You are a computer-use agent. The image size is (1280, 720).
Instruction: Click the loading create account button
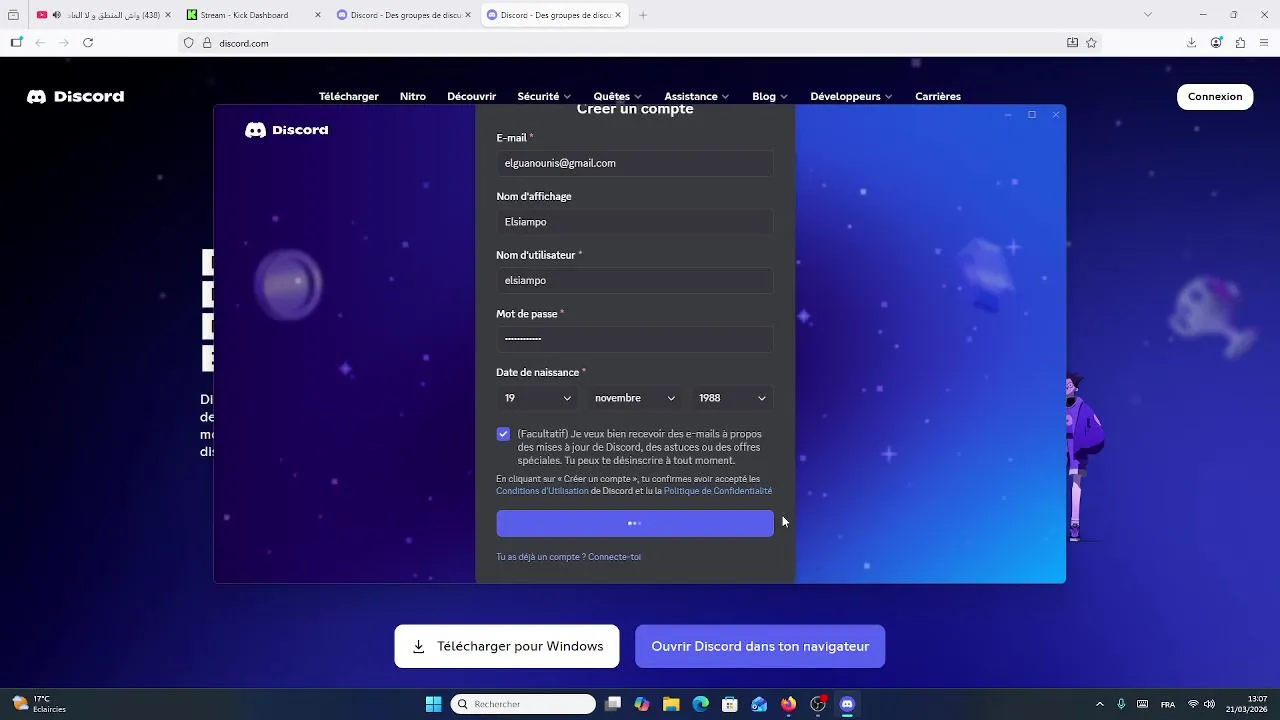pyautogui.click(x=635, y=523)
